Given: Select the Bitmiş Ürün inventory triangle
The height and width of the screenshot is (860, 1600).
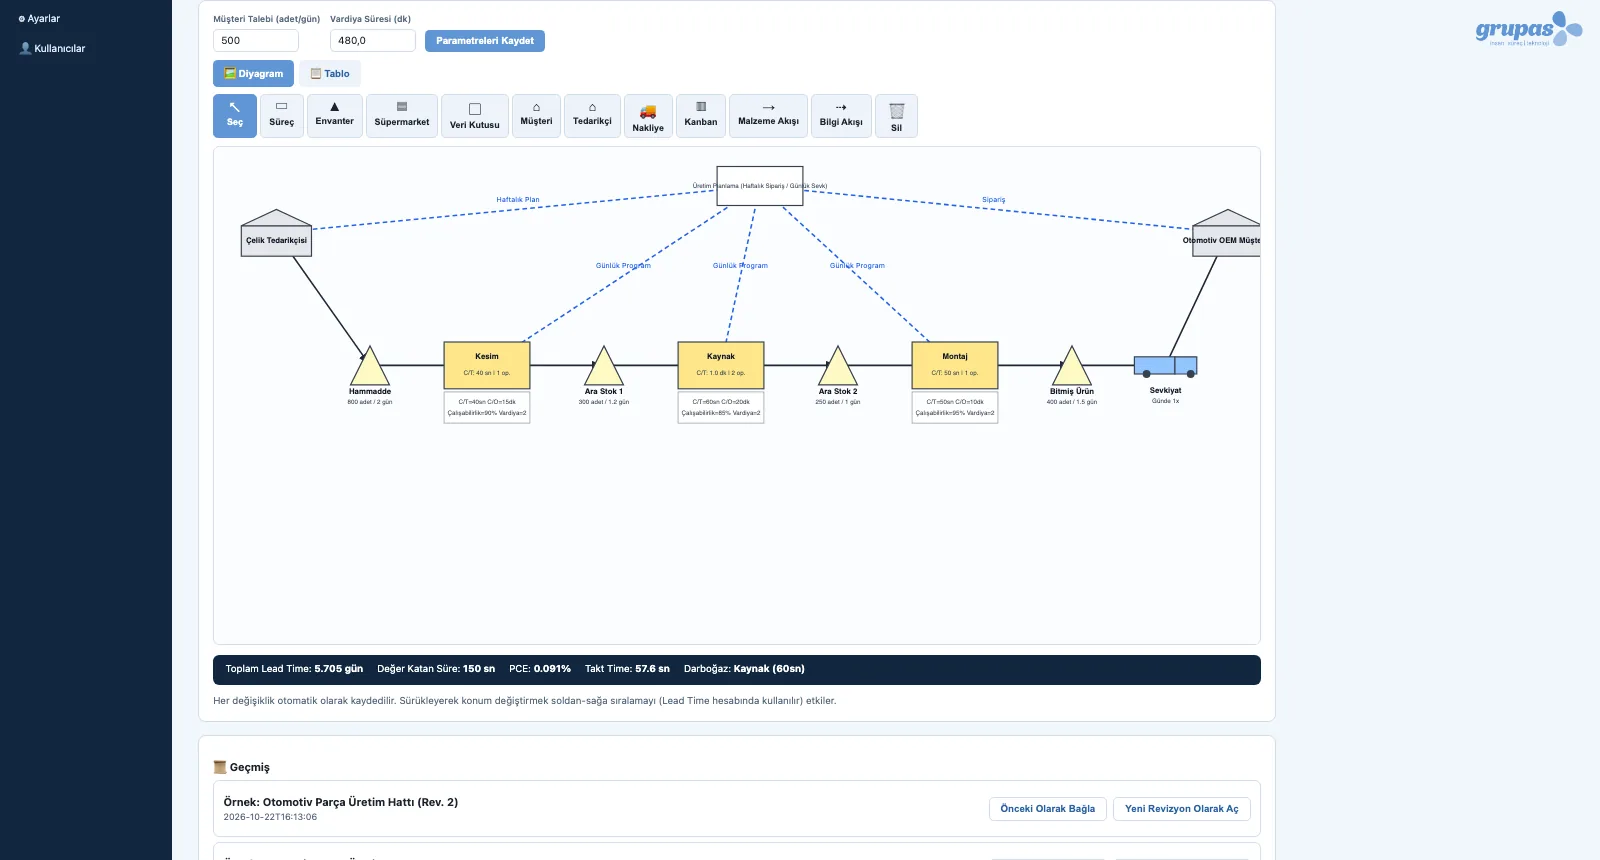Looking at the screenshot, I should [1072, 366].
